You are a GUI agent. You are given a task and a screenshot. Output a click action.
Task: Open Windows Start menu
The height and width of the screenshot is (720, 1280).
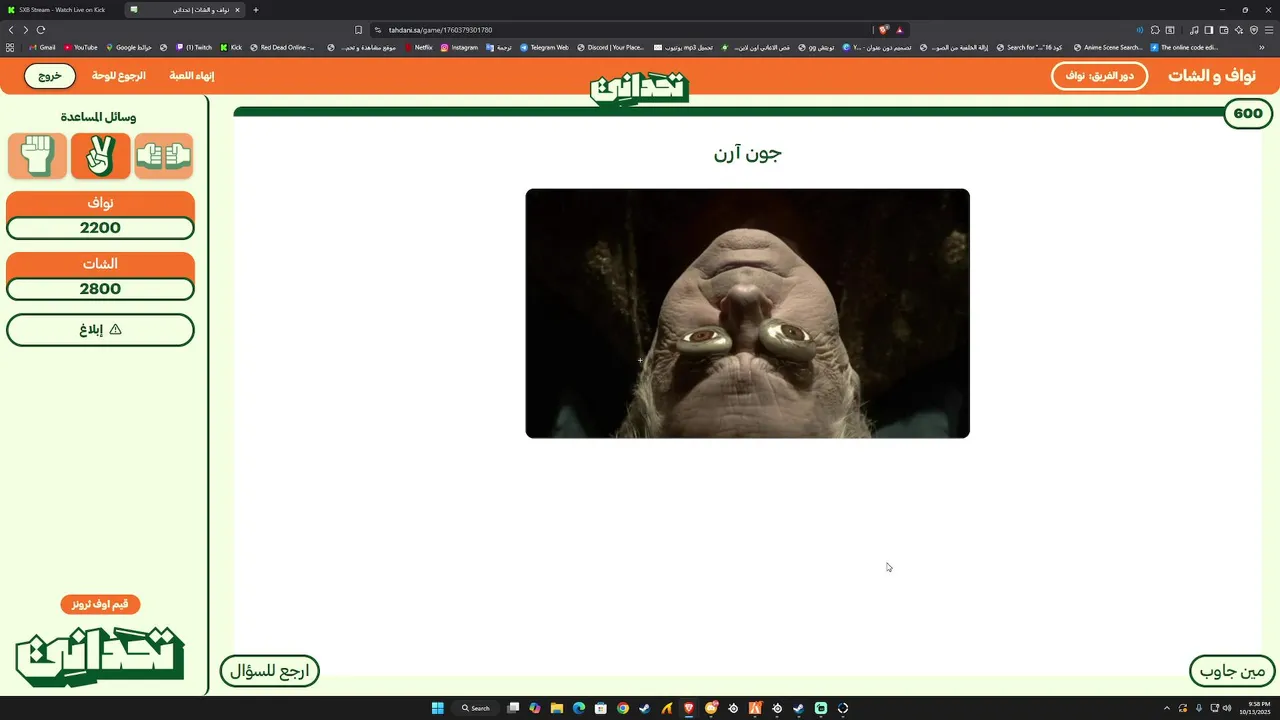pyautogui.click(x=437, y=708)
